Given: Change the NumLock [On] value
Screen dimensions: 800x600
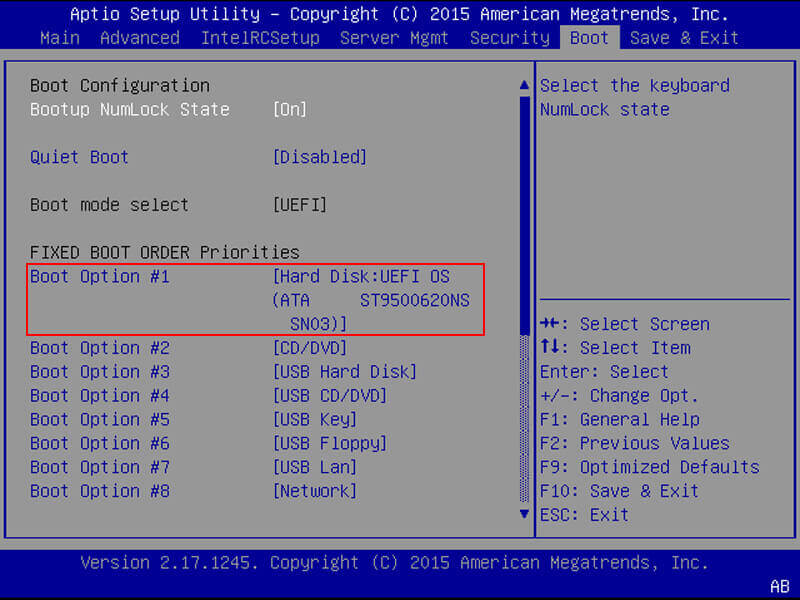Looking at the screenshot, I should click(x=290, y=110).
